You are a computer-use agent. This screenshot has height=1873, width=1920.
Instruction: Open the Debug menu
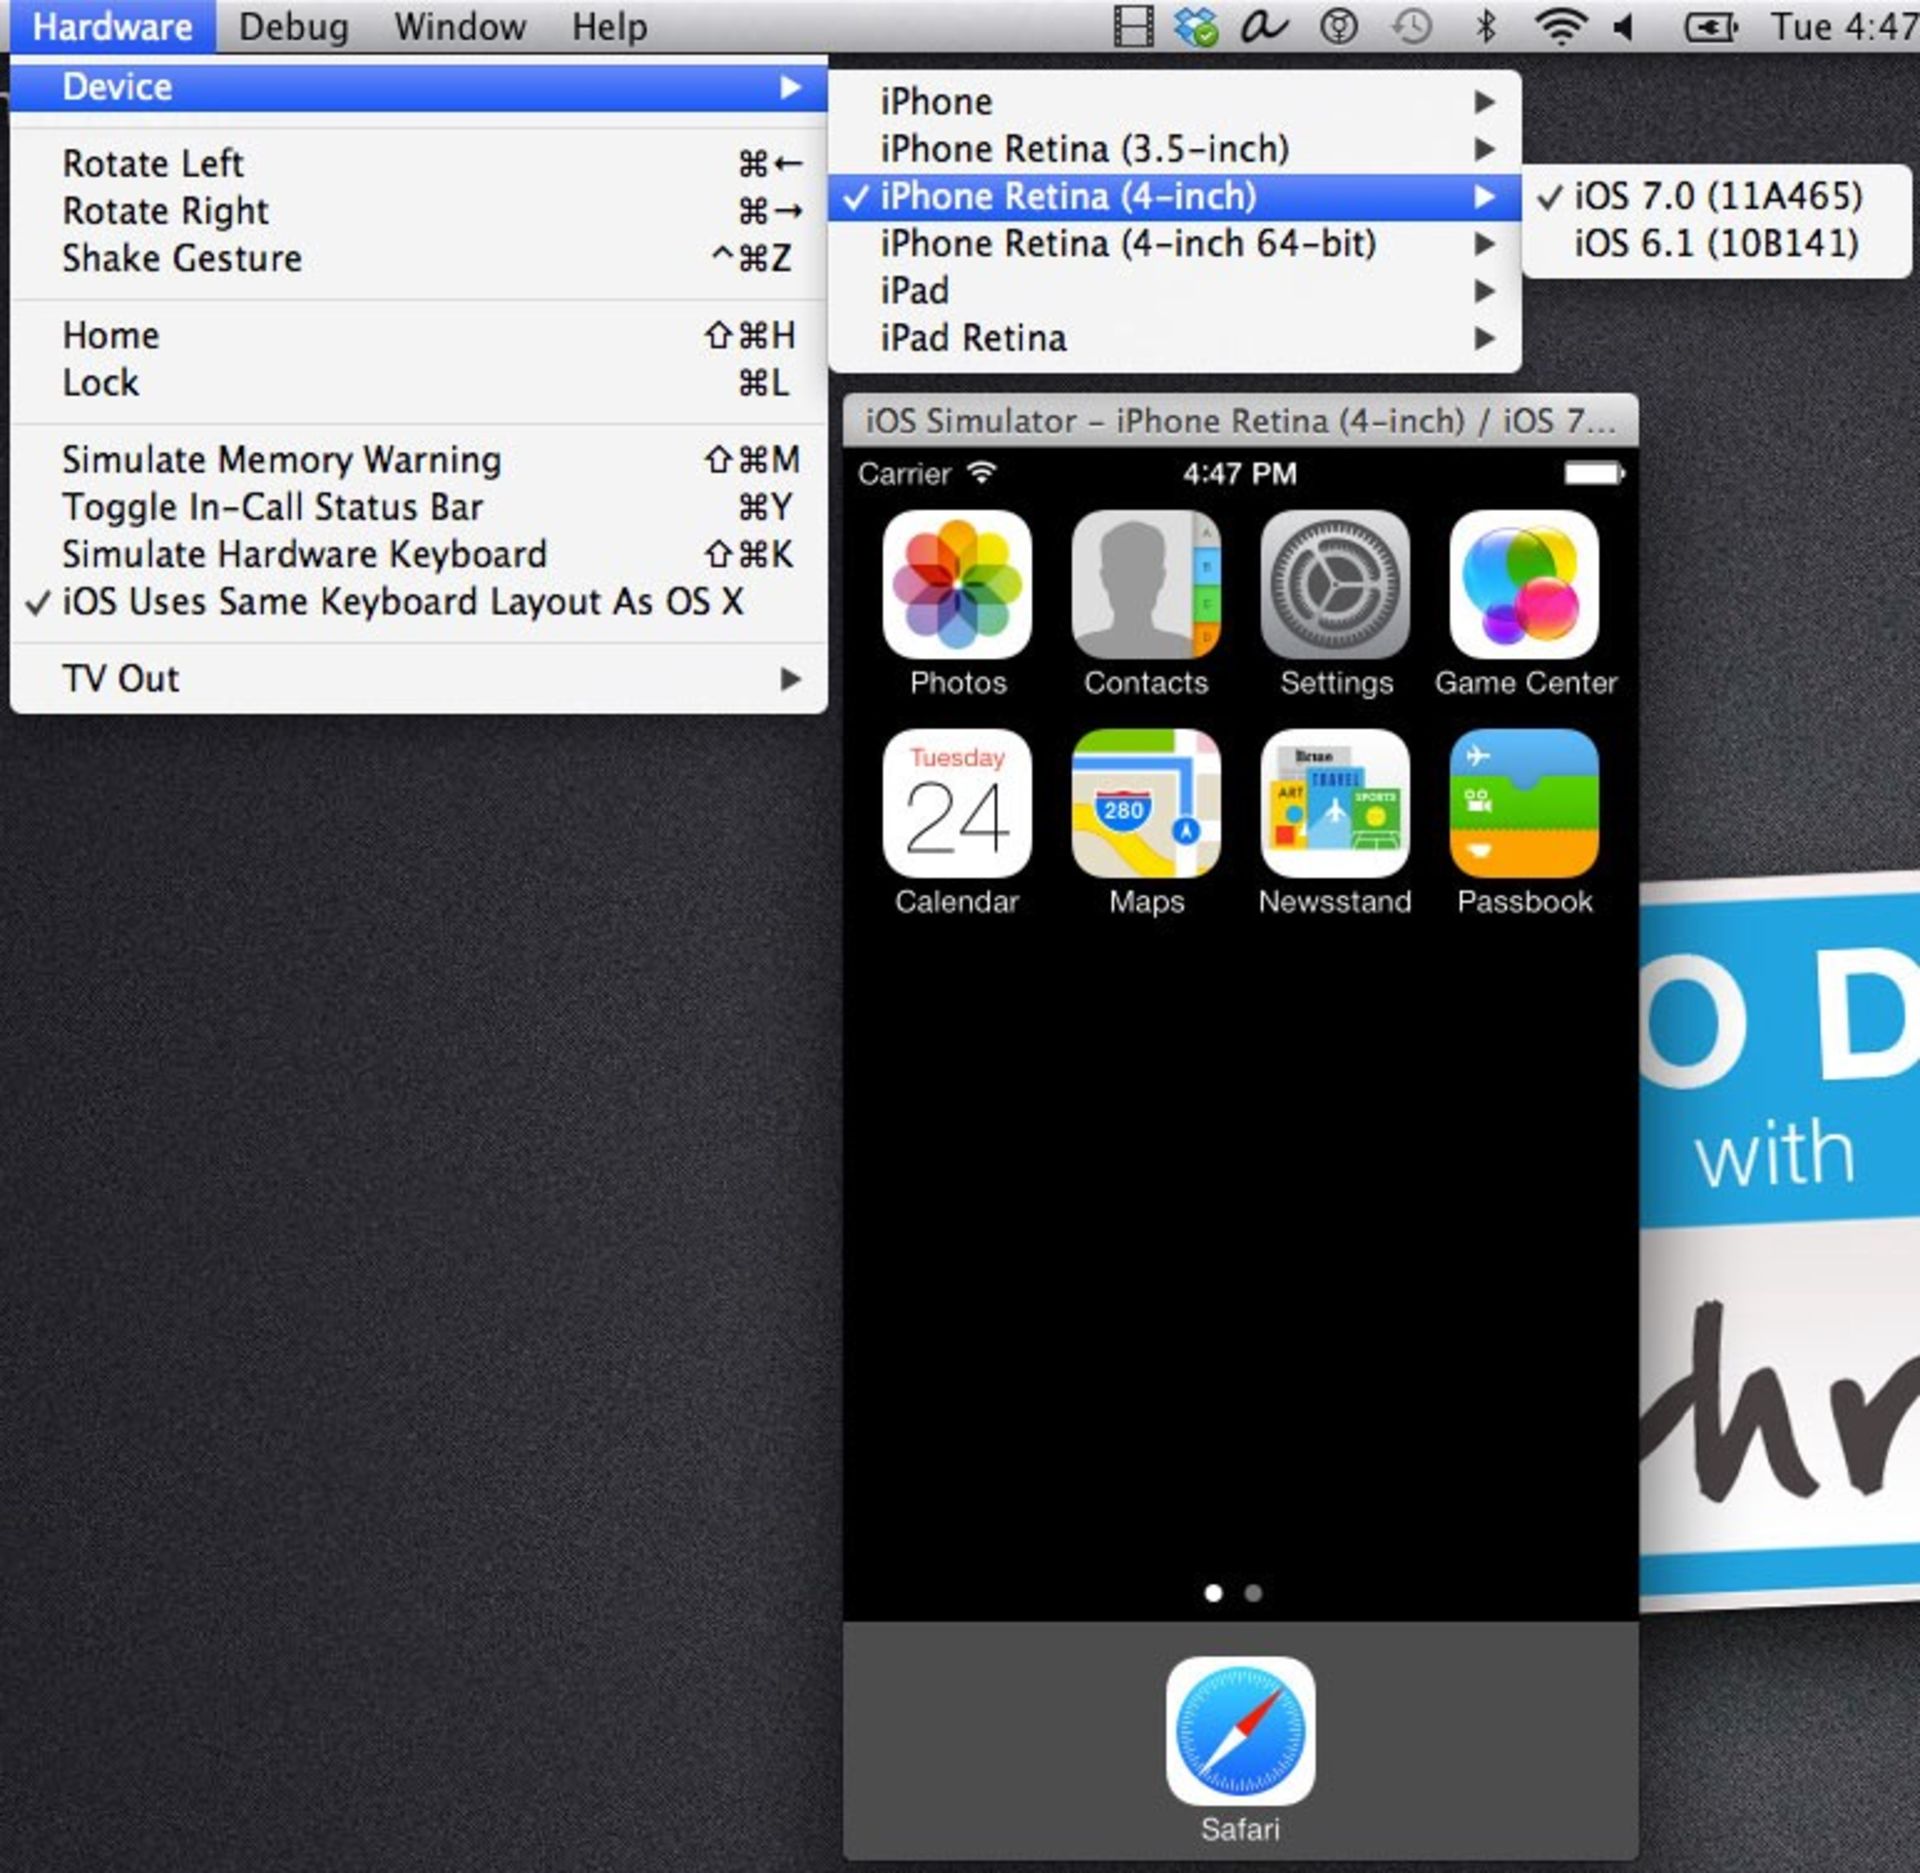coord(293,27)
